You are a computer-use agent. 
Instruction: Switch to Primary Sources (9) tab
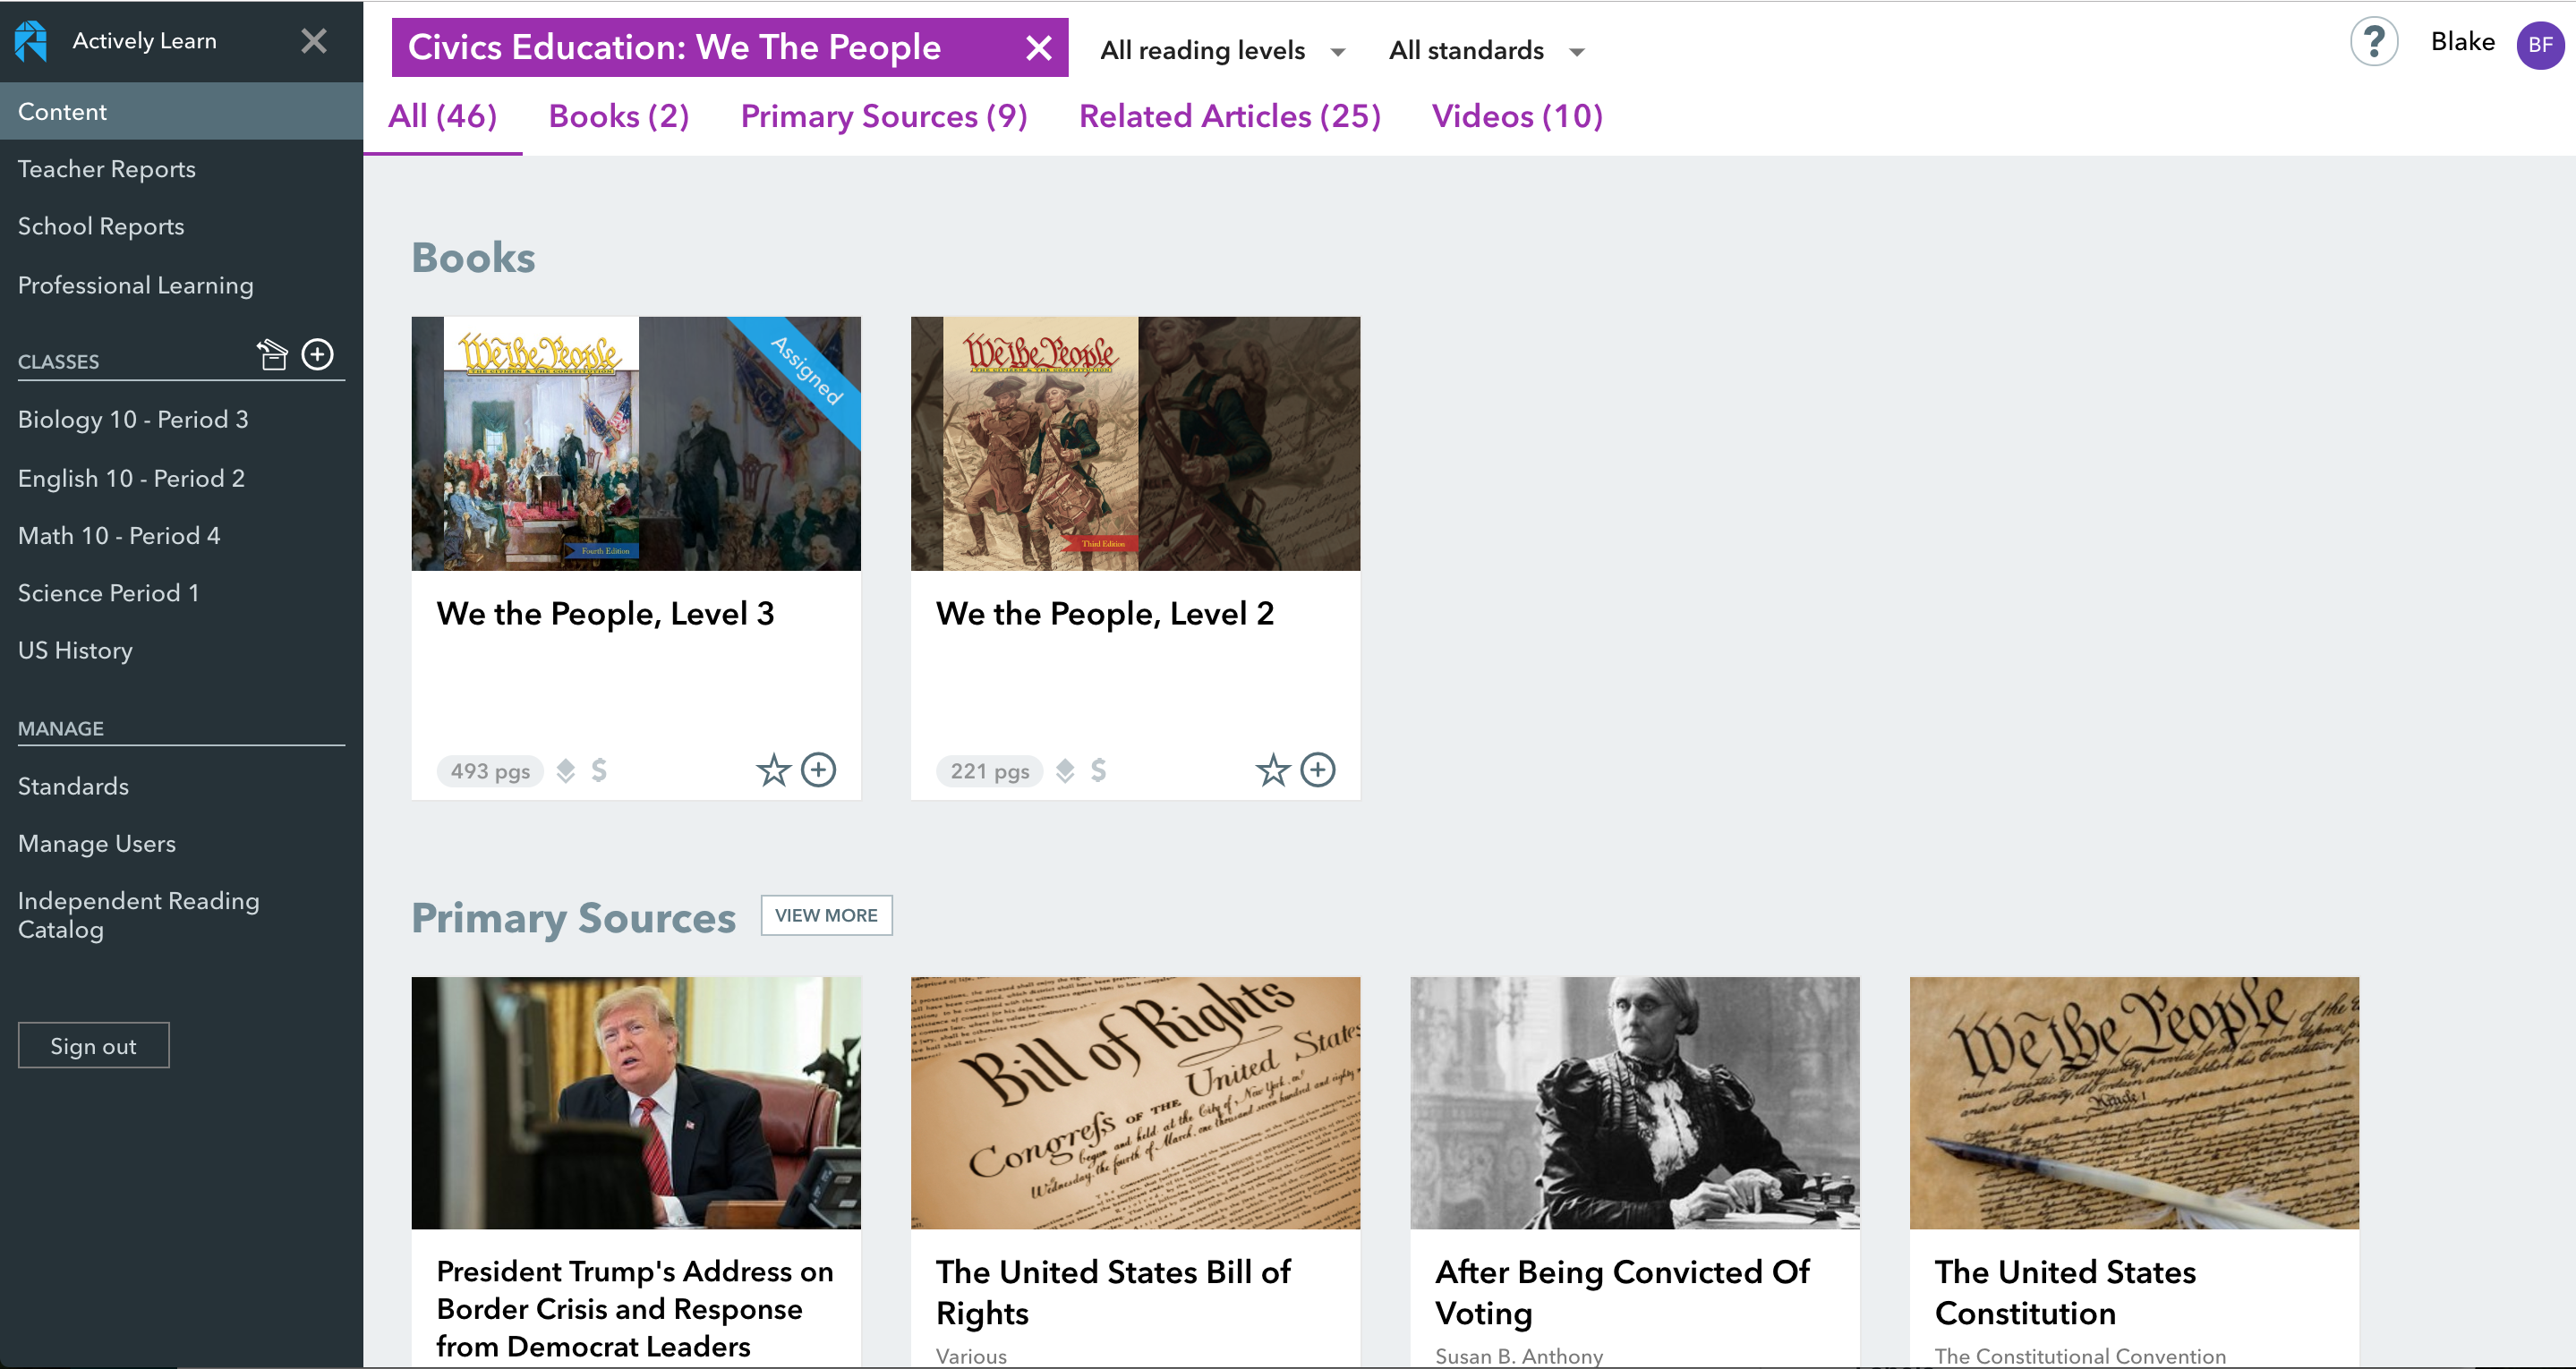tap(884, 117)
